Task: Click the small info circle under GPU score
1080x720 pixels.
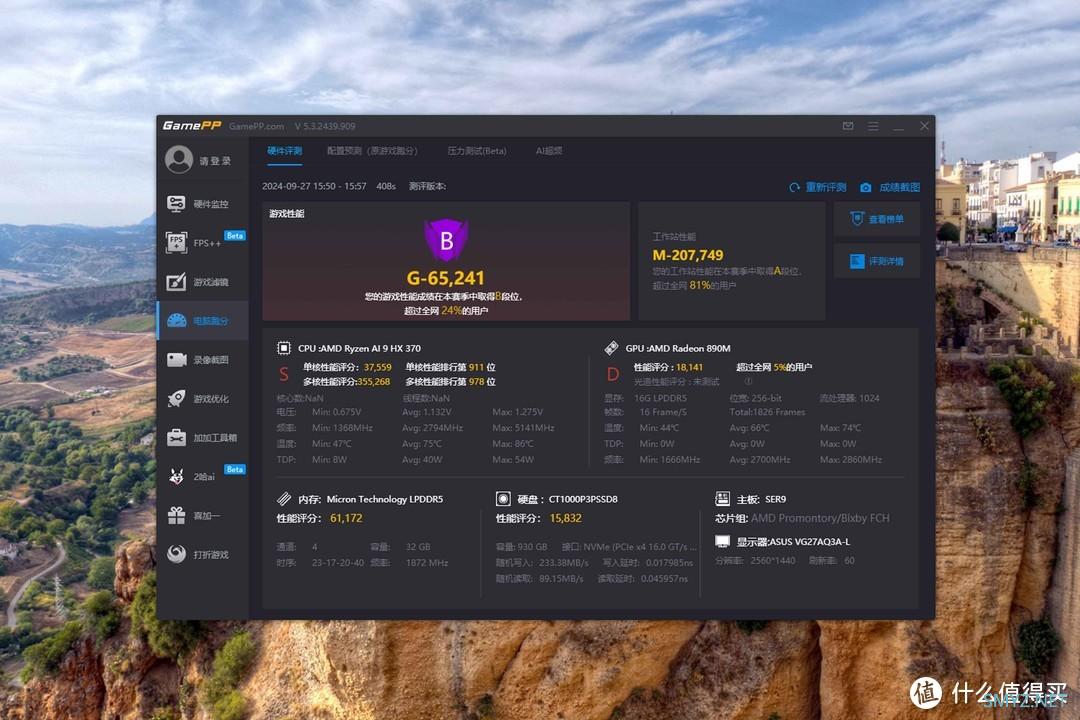Action: [748, 381]
